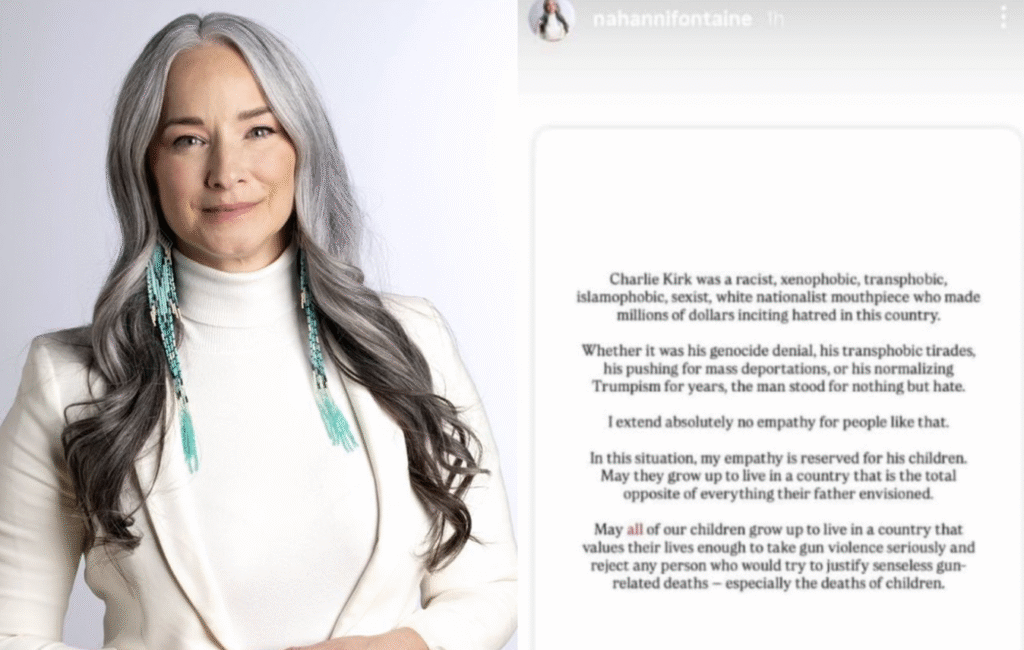This screenshot has height=650, width=1024.
Task: Click the line "opposite of everything their father"
Action: [778, 493]
